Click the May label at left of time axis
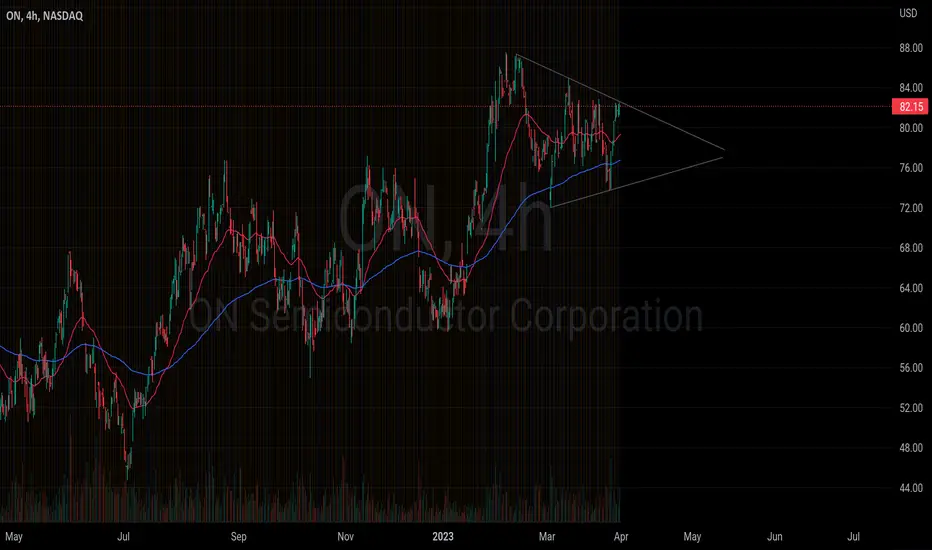The image size is (932, 550). [x=14, y=537]
